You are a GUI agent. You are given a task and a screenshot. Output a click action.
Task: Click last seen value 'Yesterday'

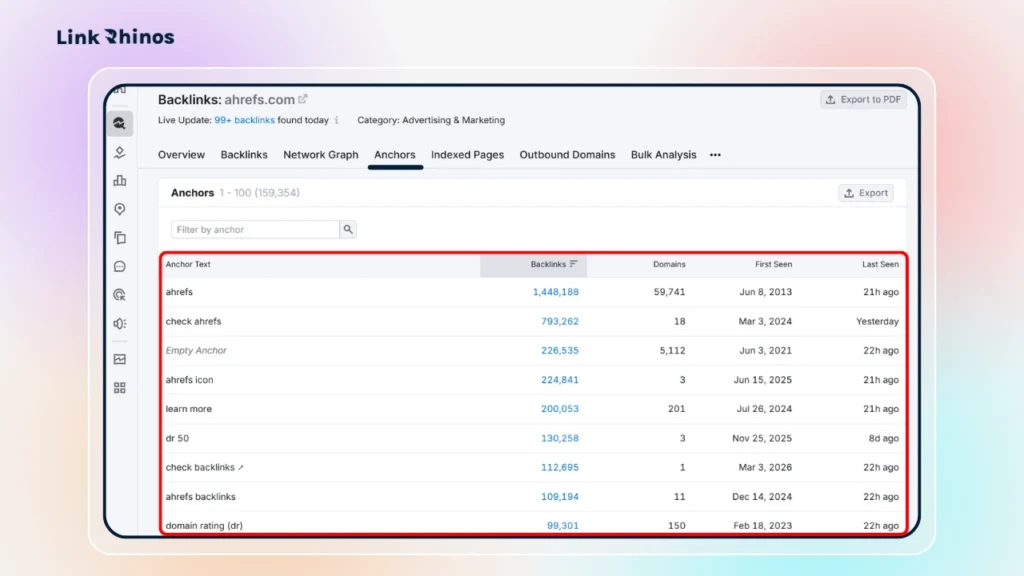877,321
